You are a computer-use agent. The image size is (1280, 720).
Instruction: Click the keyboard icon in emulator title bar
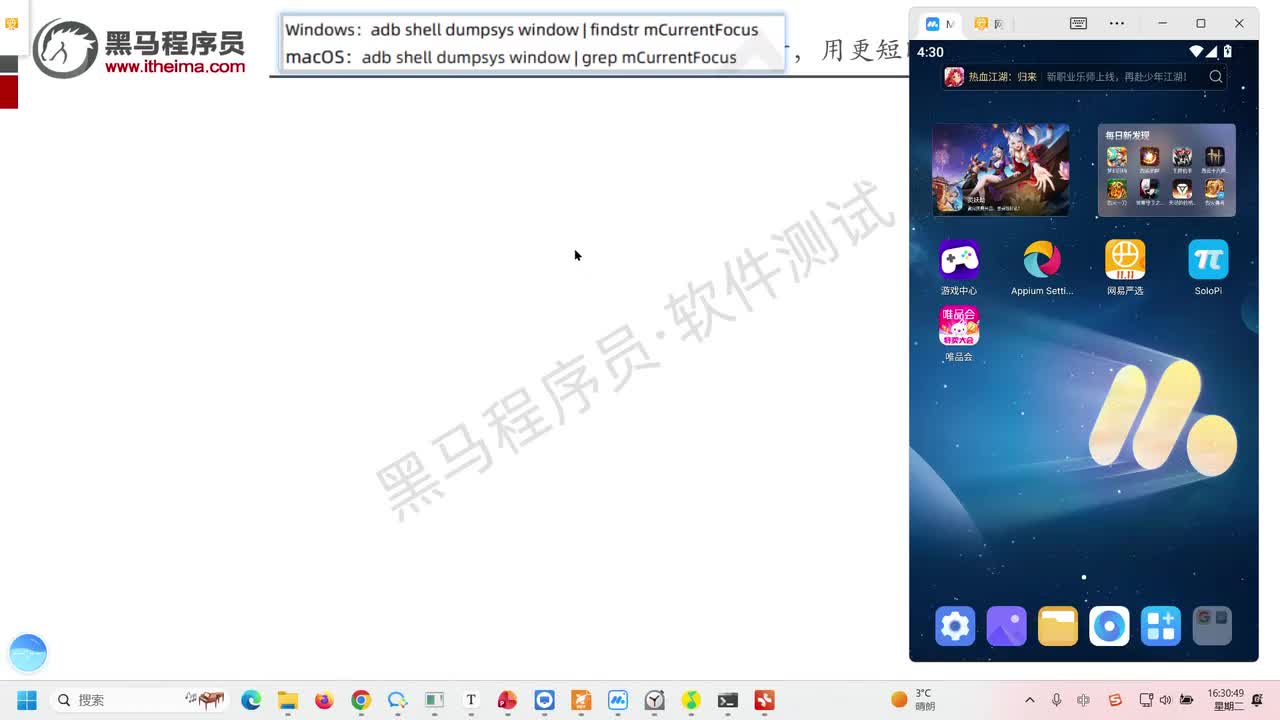(1079, 23)
